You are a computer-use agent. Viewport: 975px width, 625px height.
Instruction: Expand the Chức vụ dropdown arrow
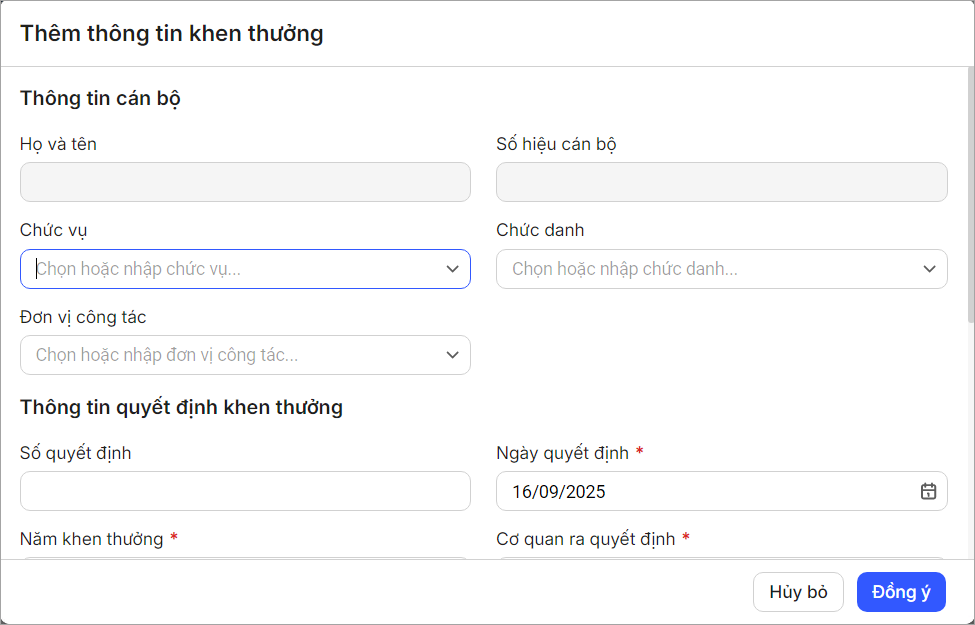pyautogui.click(x=452, y=269)
